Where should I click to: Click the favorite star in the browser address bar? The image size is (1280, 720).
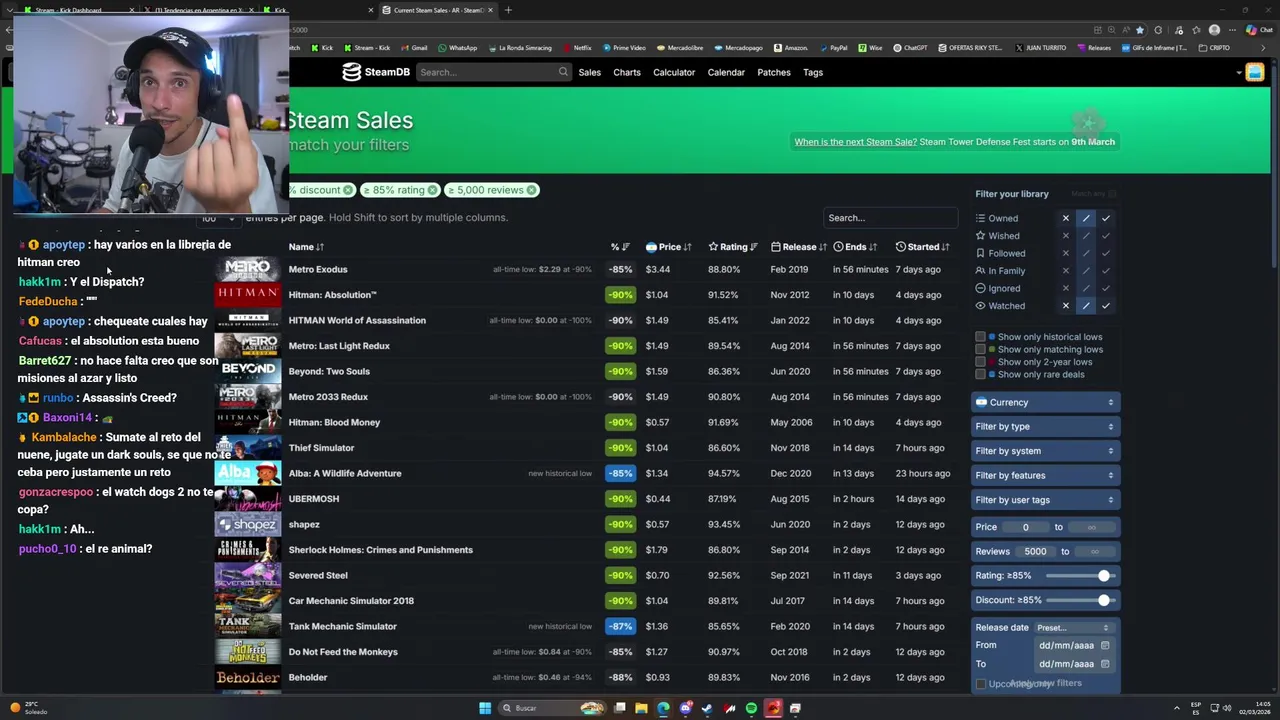tap(1139, 30)
